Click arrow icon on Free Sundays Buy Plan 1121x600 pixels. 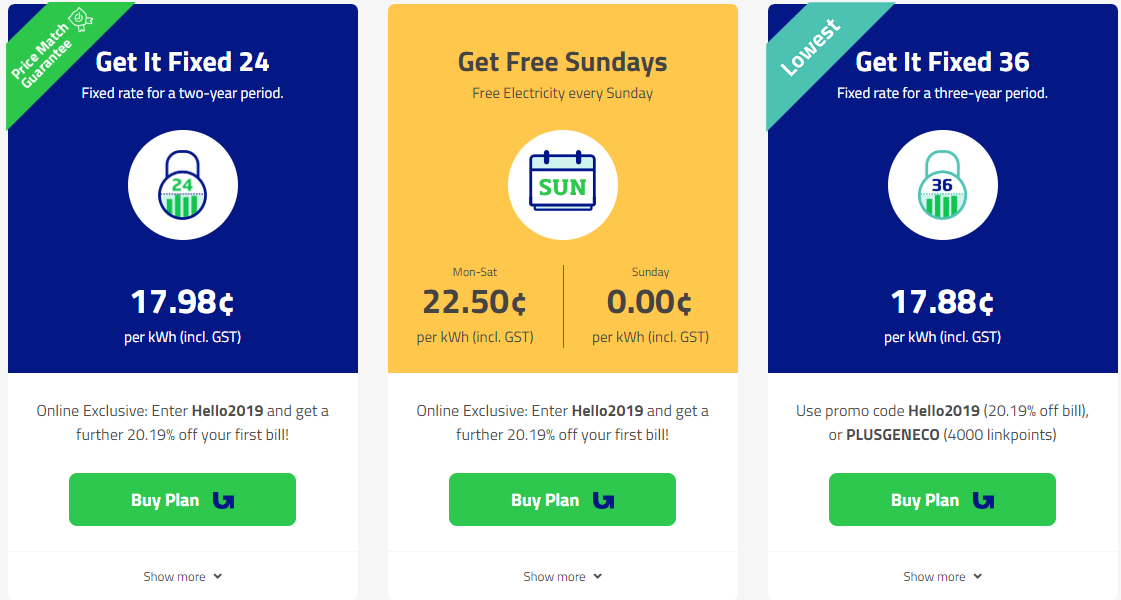(x=603, y=500)
